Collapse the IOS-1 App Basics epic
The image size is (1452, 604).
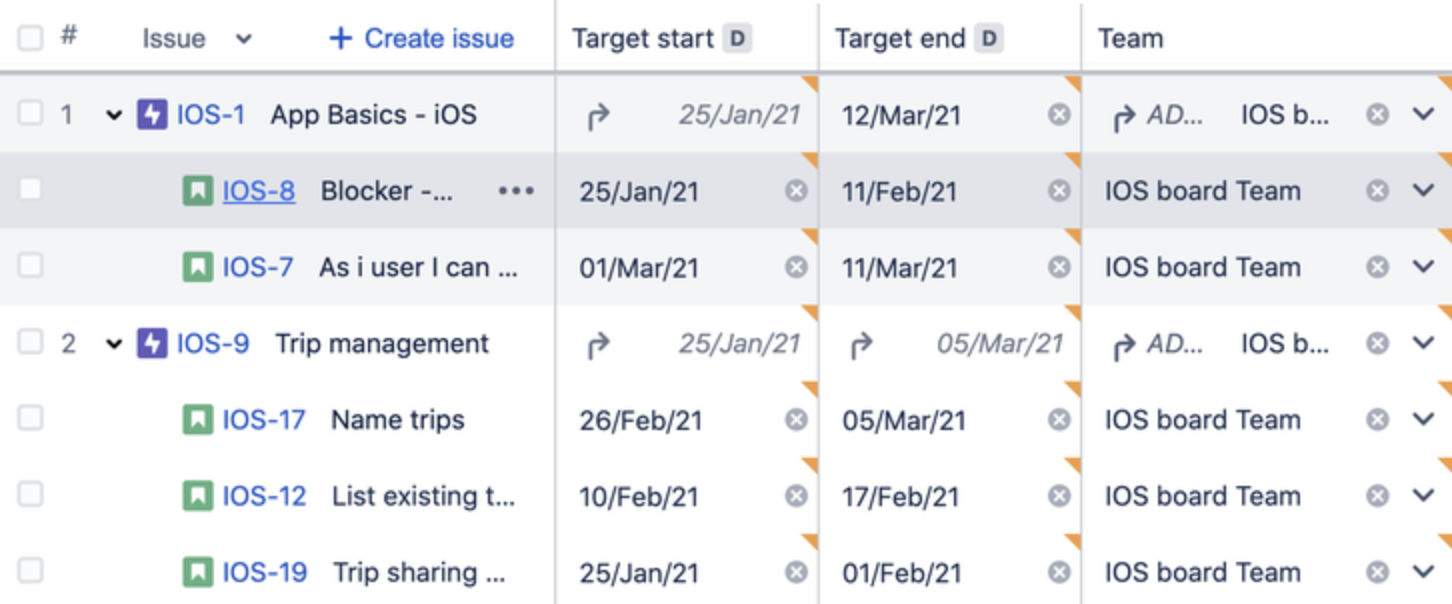pyautogui.click(x=114, y=116)
